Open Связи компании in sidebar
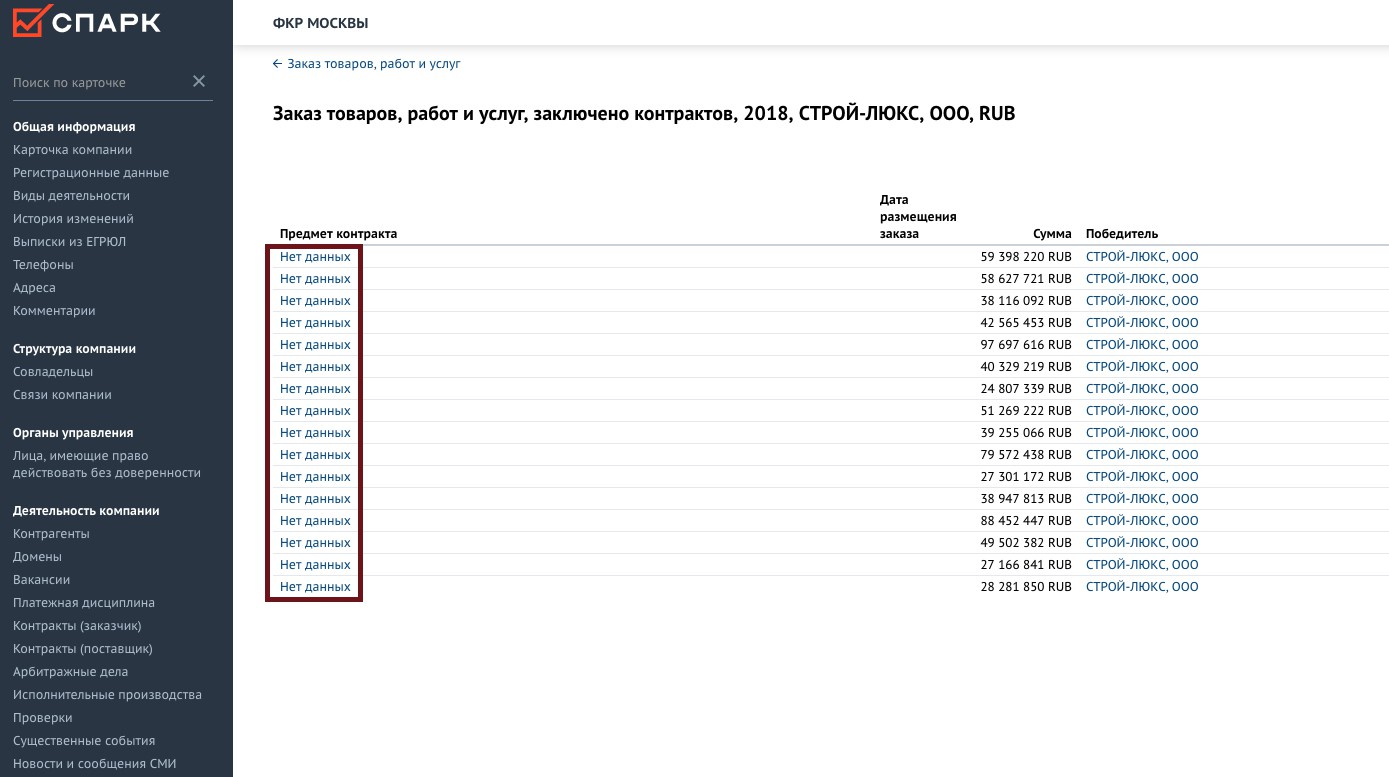Screen dimensions: 1389x777 tap(62, 395)
